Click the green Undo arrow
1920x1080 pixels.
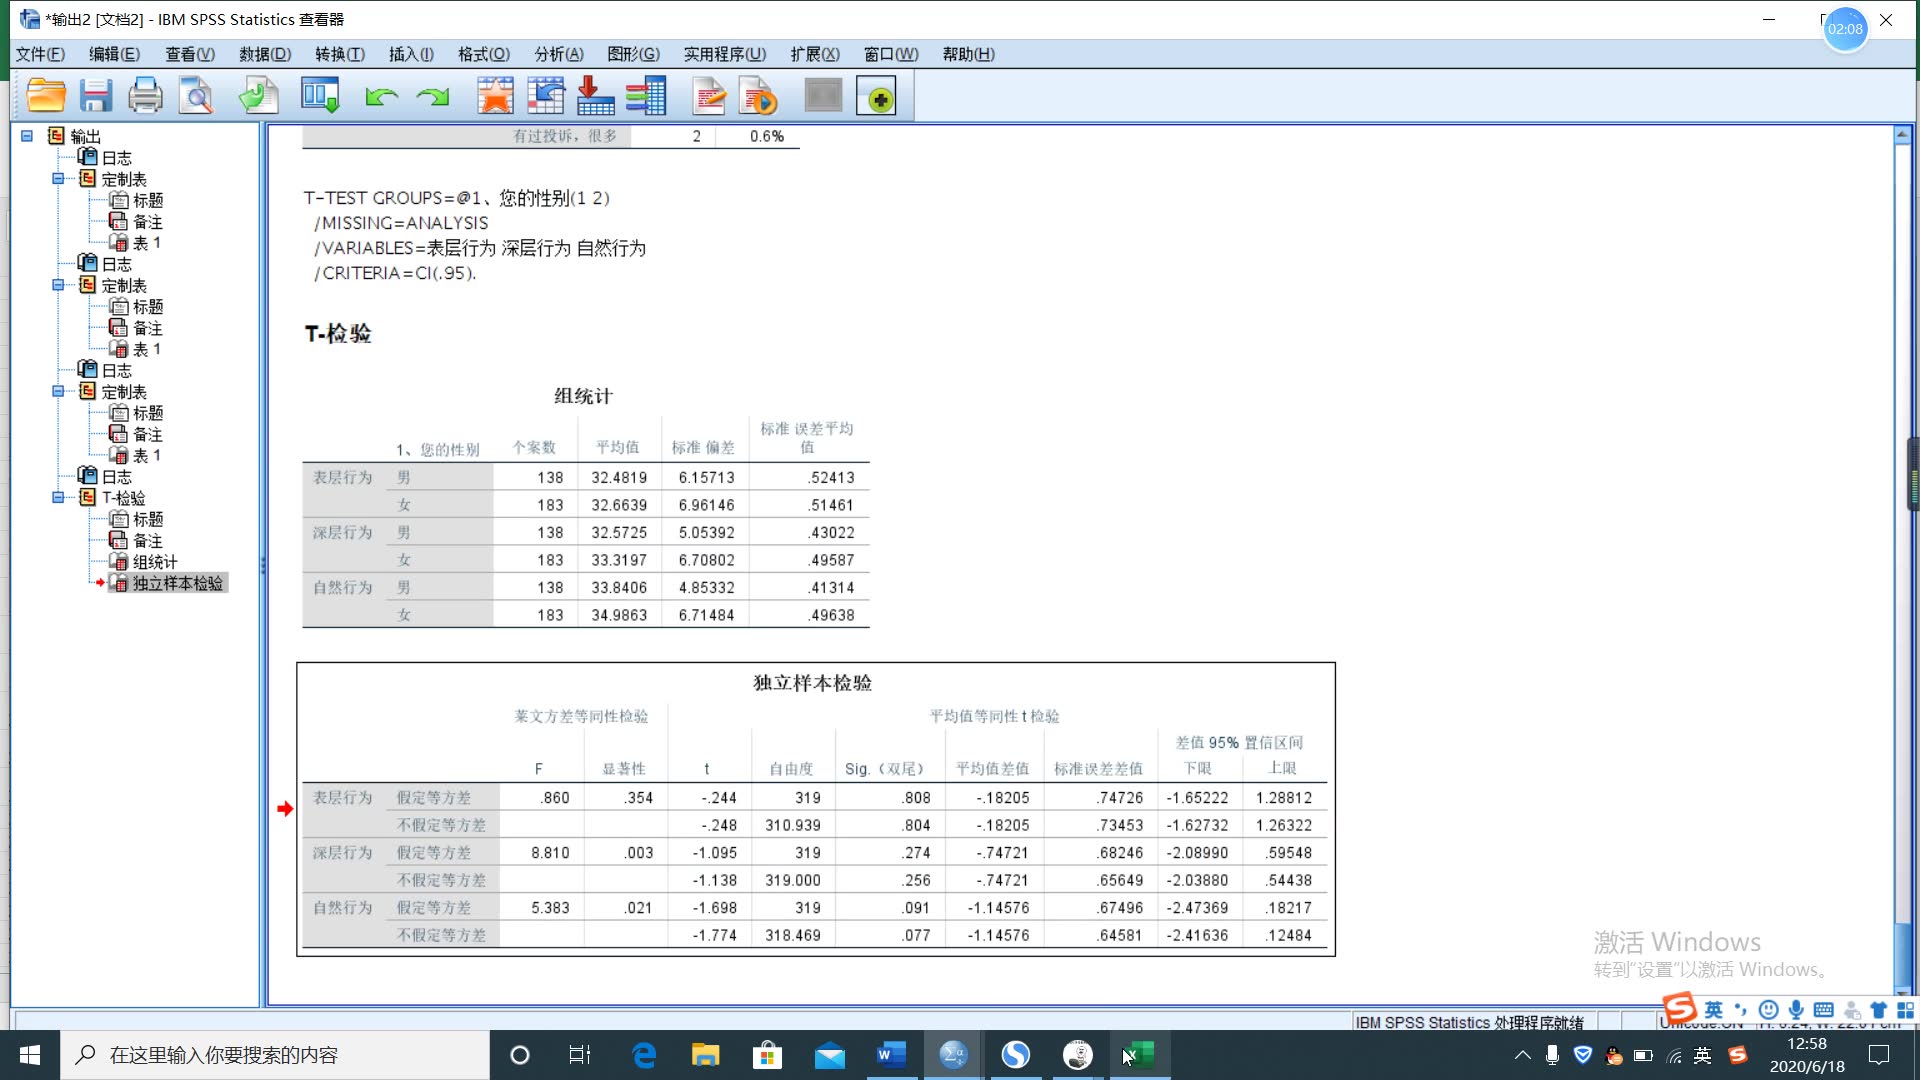pyautogui.click(x=381, y=97)
